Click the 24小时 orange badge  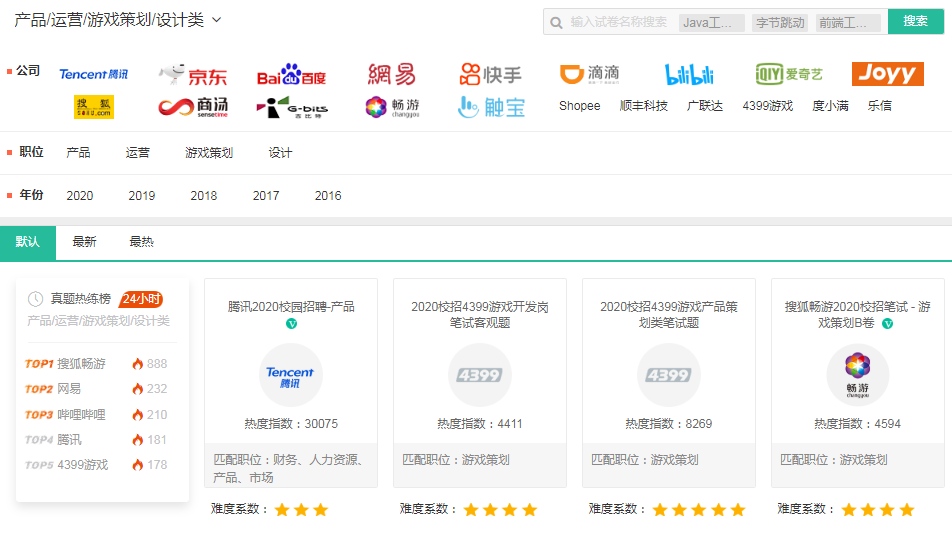point(141,299)
